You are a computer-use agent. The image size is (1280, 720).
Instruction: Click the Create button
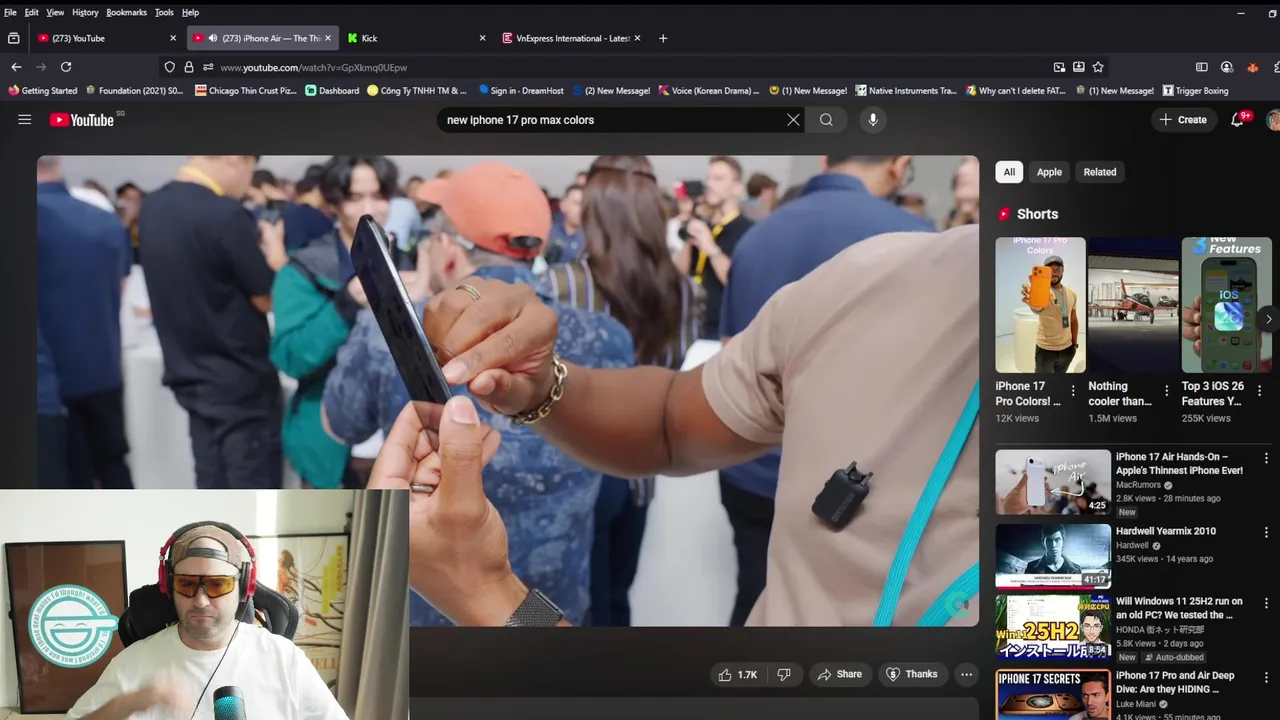[1183, 120]
